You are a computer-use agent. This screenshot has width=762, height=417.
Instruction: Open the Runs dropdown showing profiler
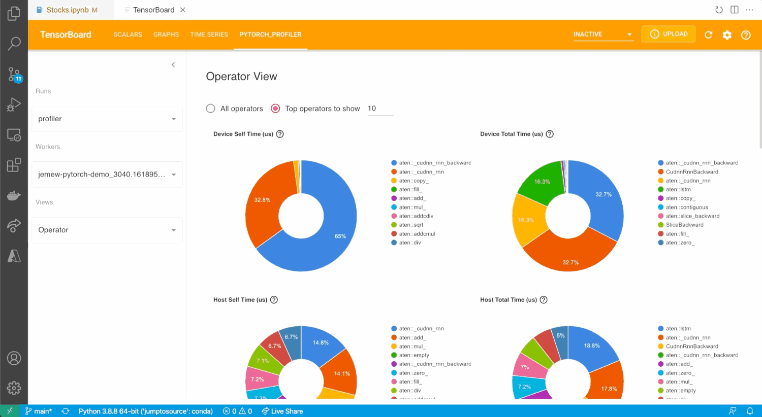click(107, 119)
